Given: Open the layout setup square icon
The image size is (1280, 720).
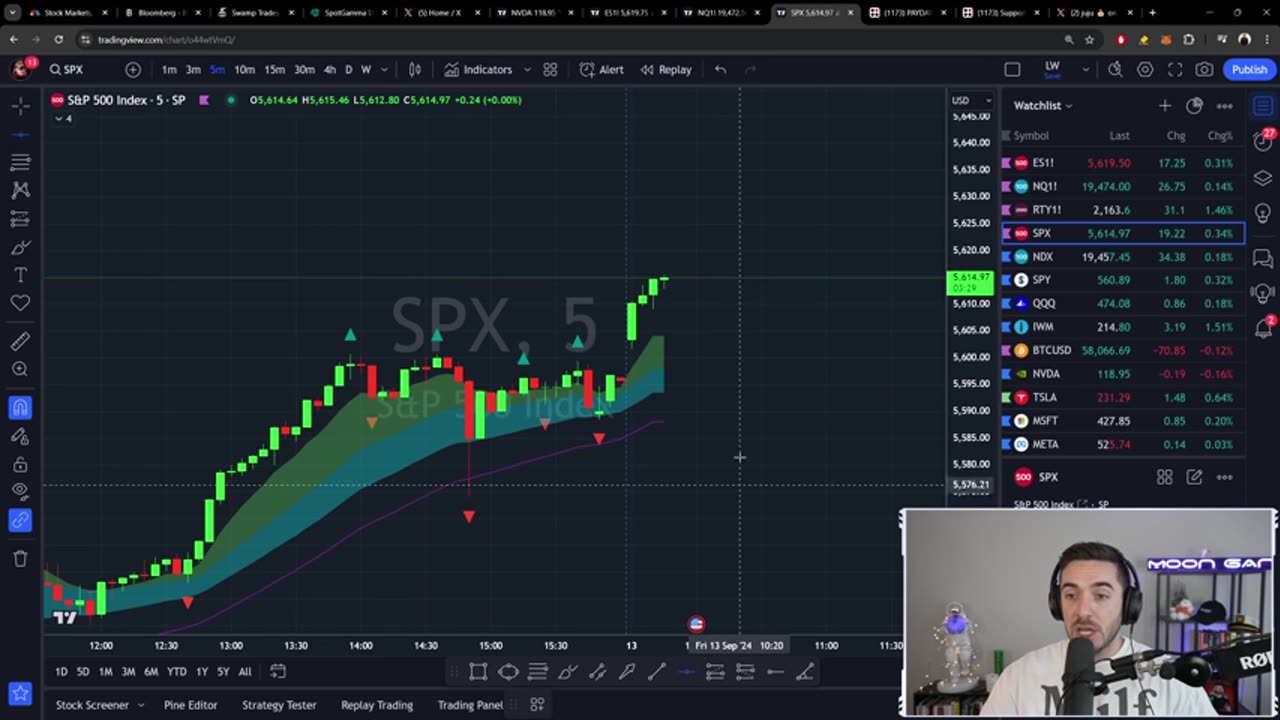Looking at the screenshot, I should point(1012,69).
